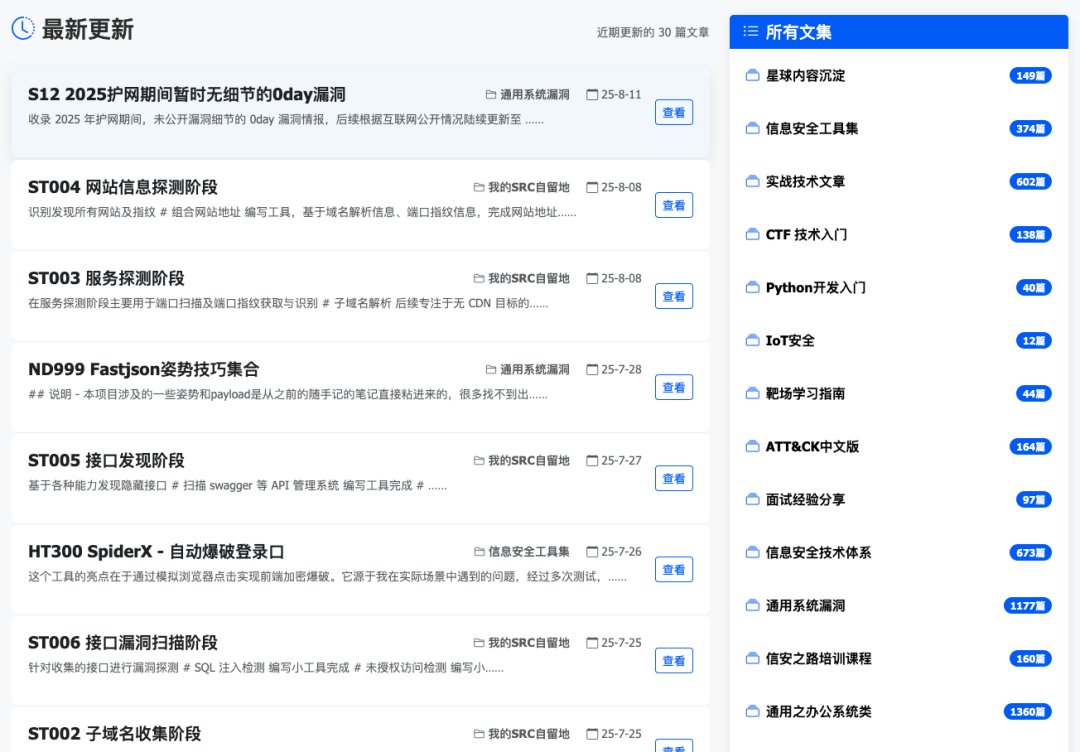
Task: Click the folder icon for ATT&CK中文版
Action: coord(753,446)
